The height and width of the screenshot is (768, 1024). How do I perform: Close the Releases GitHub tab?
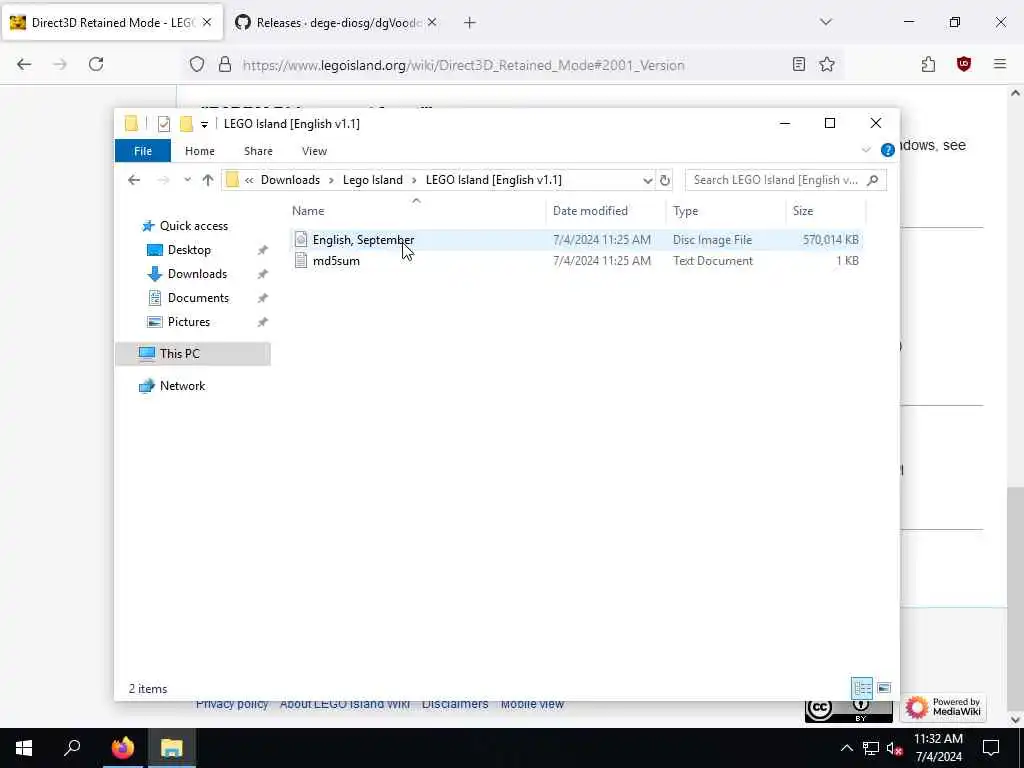[x=432, y=22]
